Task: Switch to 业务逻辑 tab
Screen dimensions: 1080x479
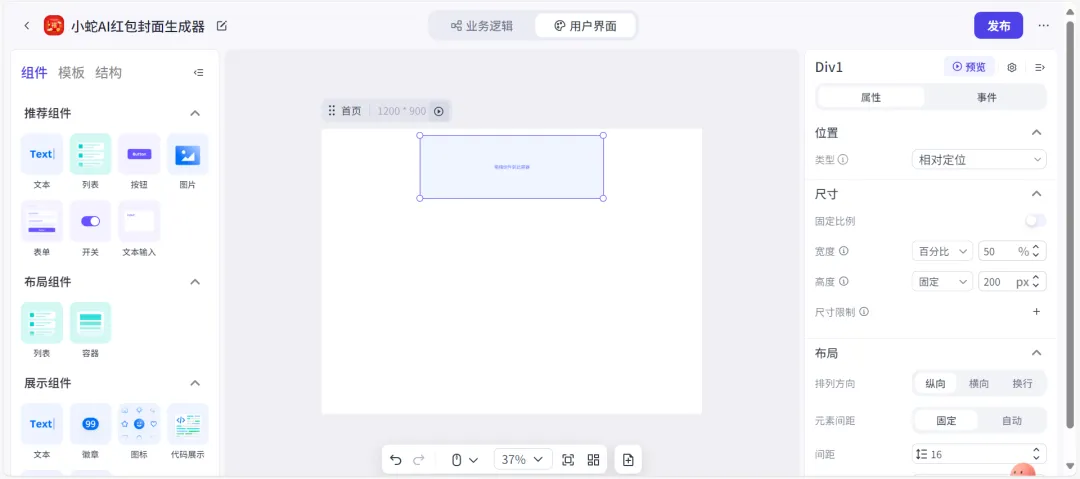Action: pyautogui.click(x=482, y=26)
